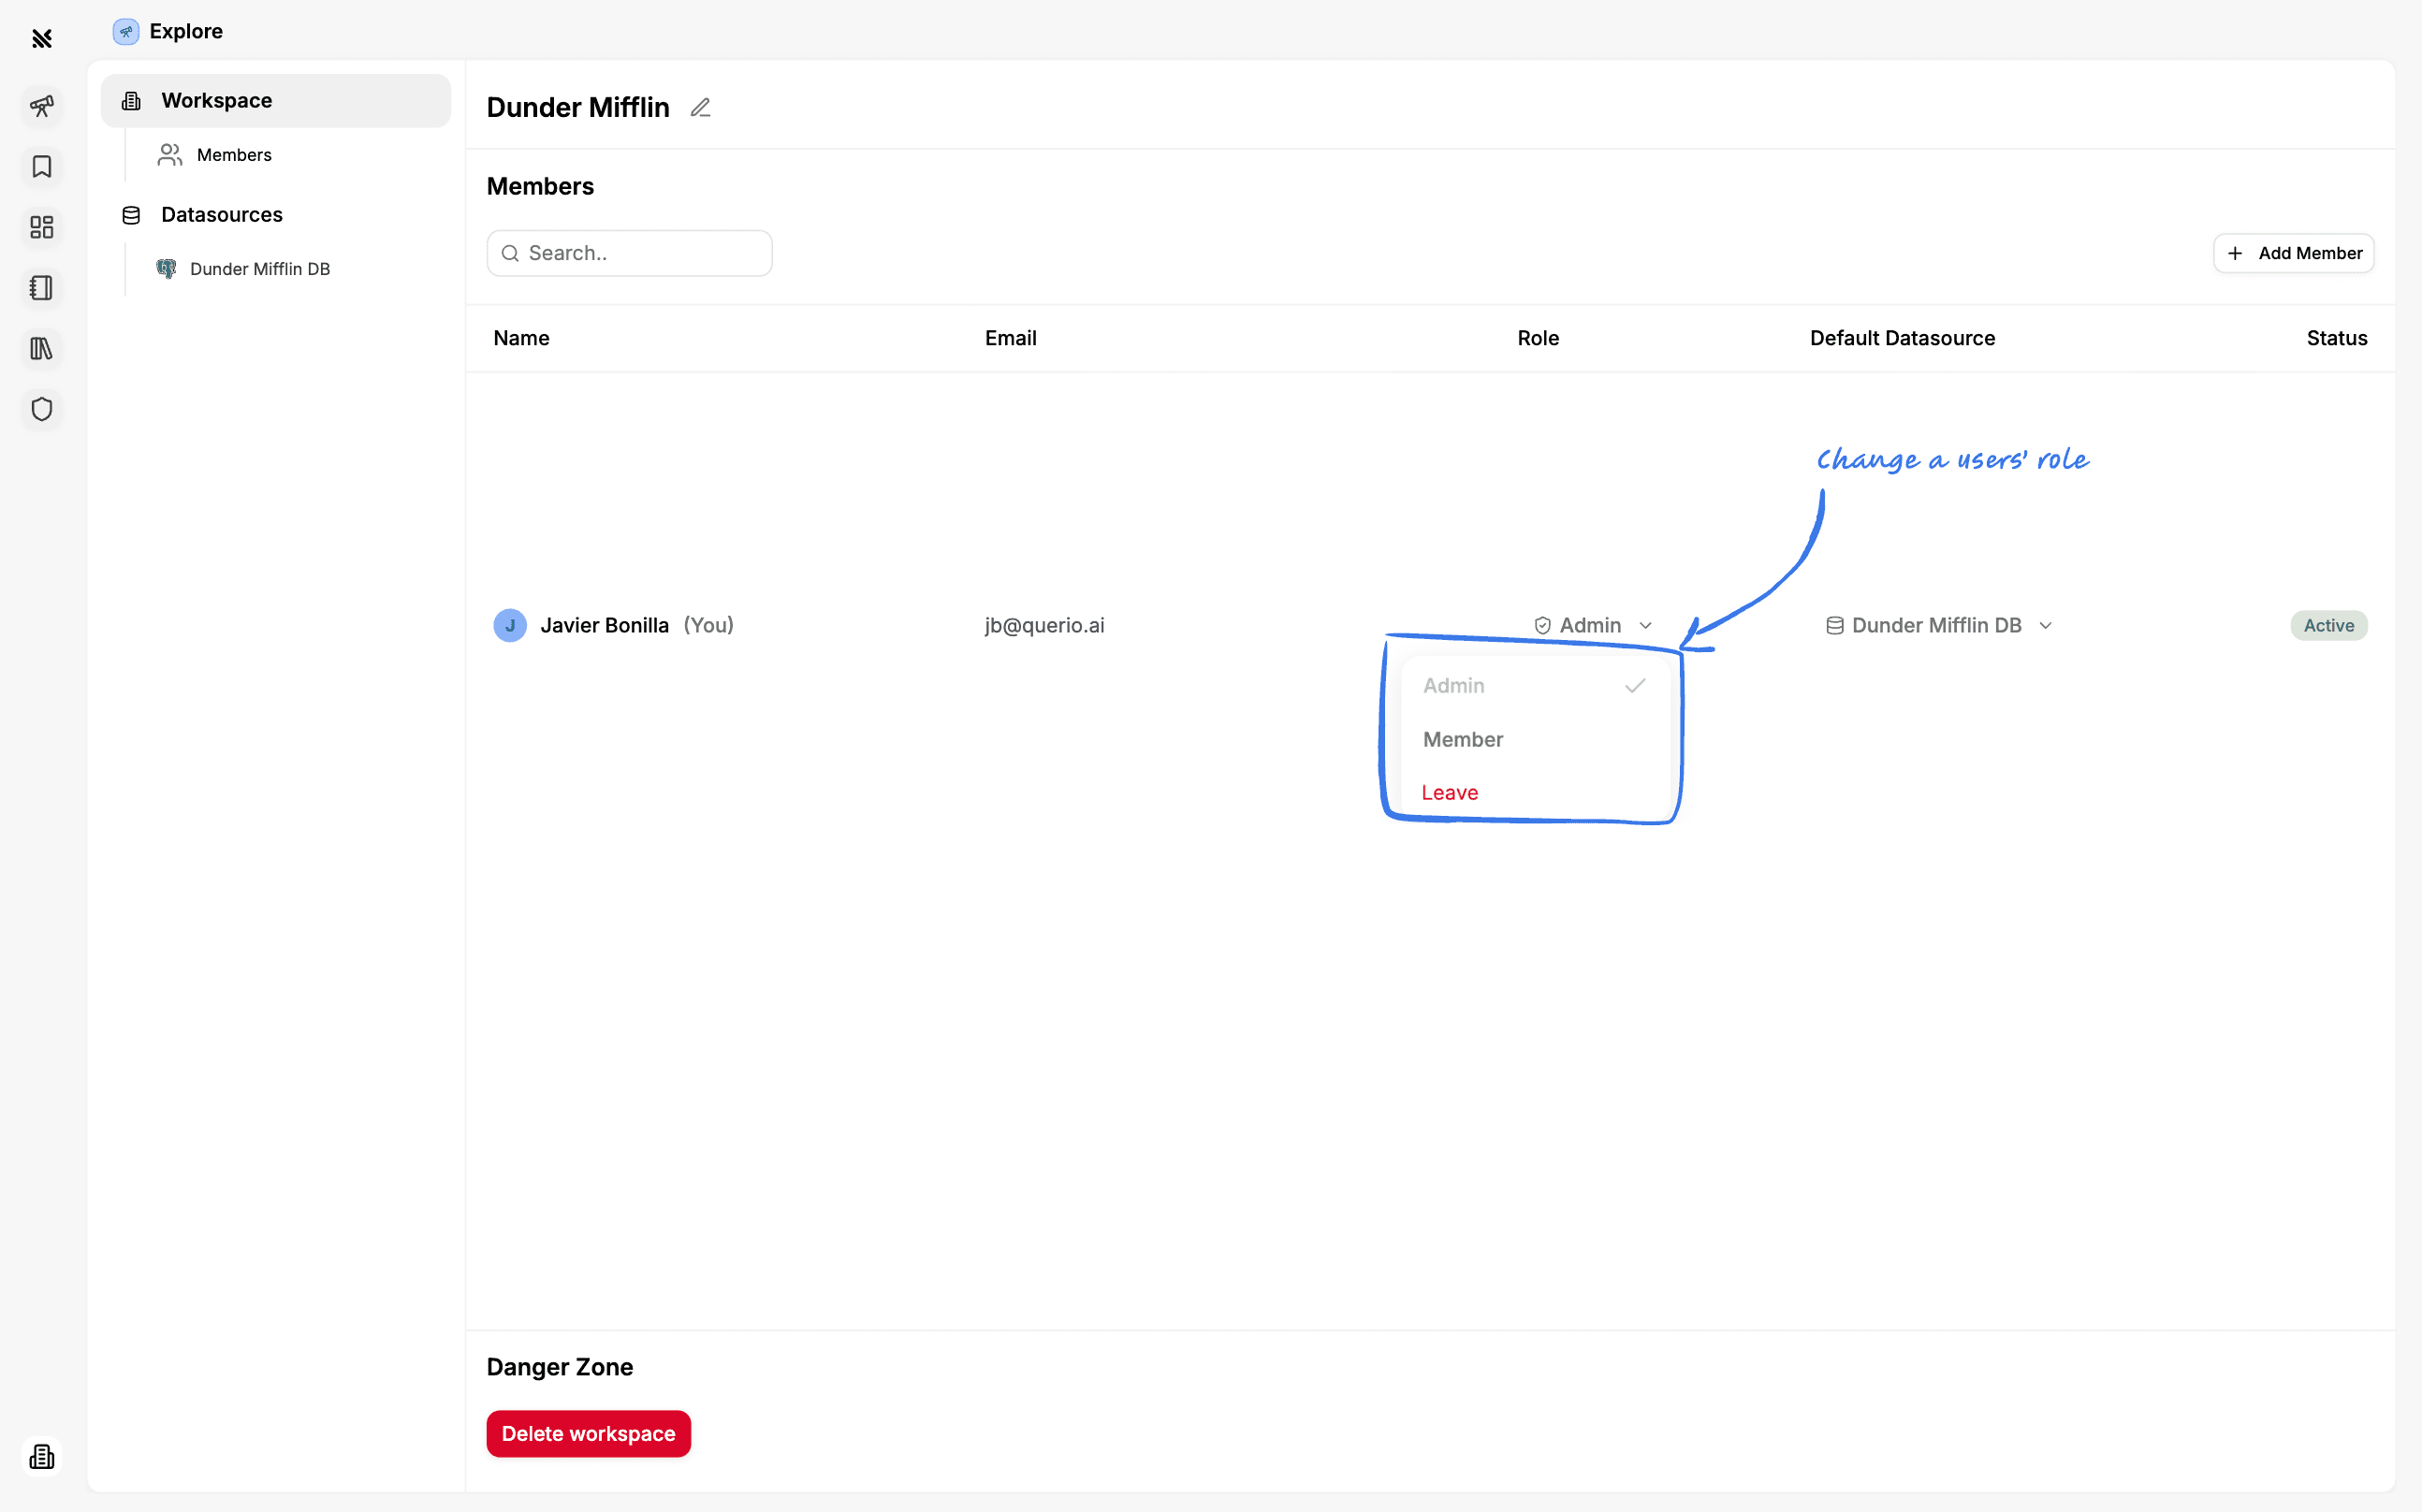Open the Dunder Mifflin DB default datasource dropdown

point(1938,625)
